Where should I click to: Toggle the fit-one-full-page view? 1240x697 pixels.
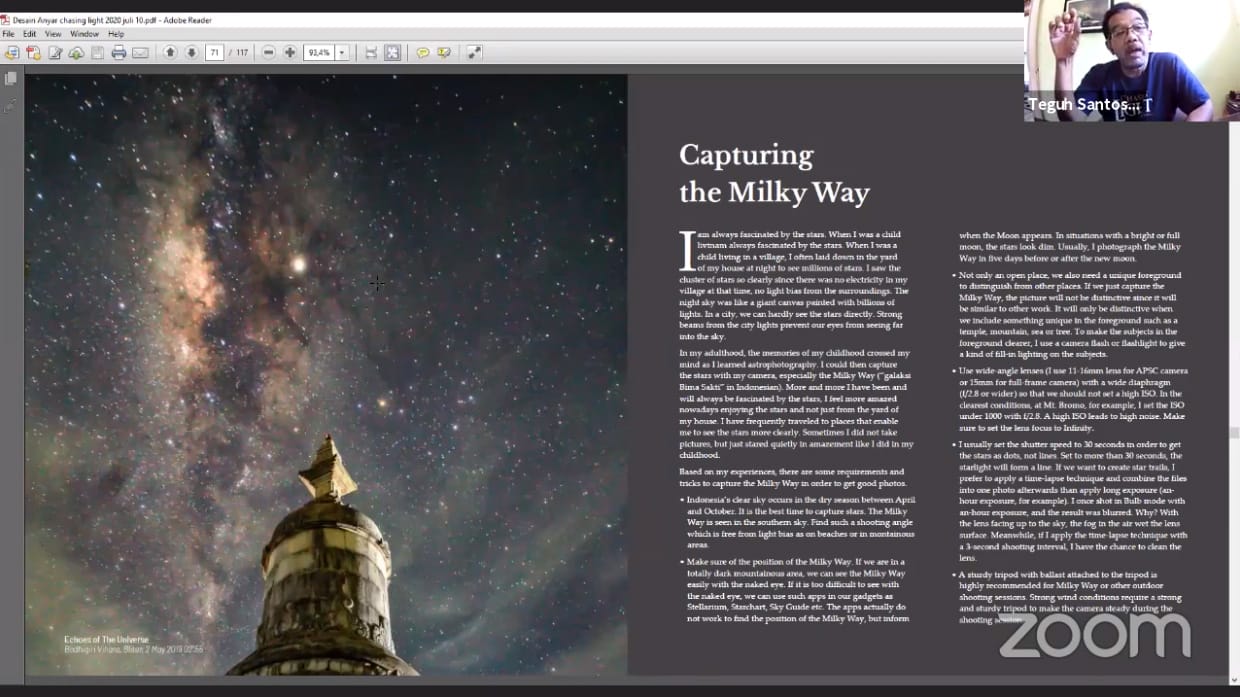(x=392, y=53)
